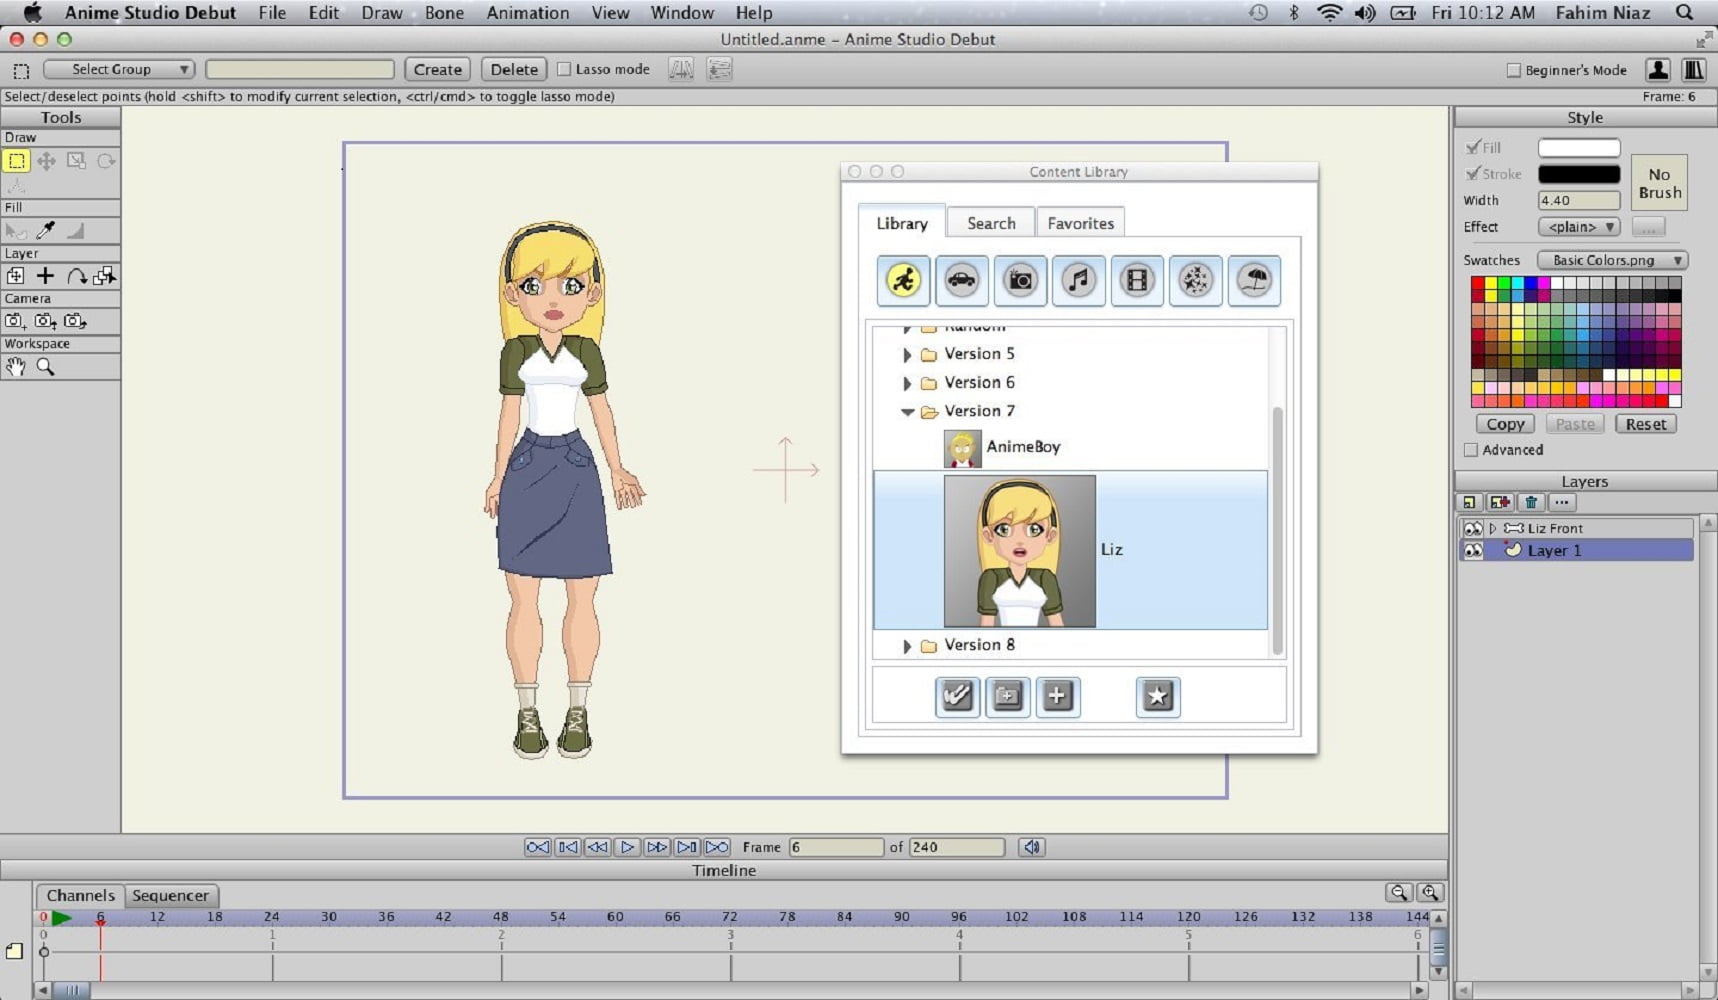Open the camera images category in library
Viewport: 1718px width, 1000px height.
[1020, 281]
